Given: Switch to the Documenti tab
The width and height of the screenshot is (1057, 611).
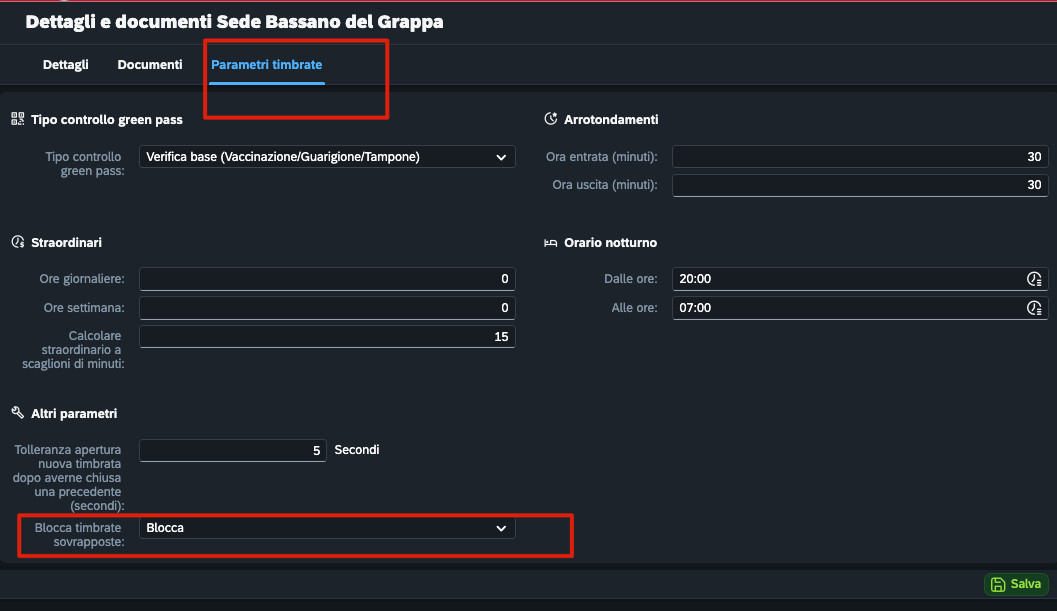Looking at the screenshot, I should pos(150,65).
